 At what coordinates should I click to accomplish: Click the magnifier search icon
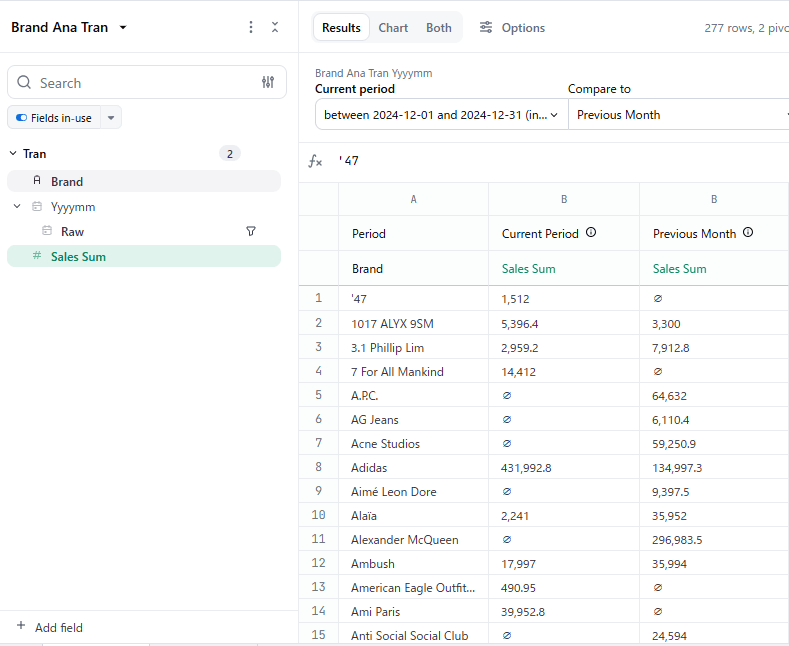(x=24, y=82)
